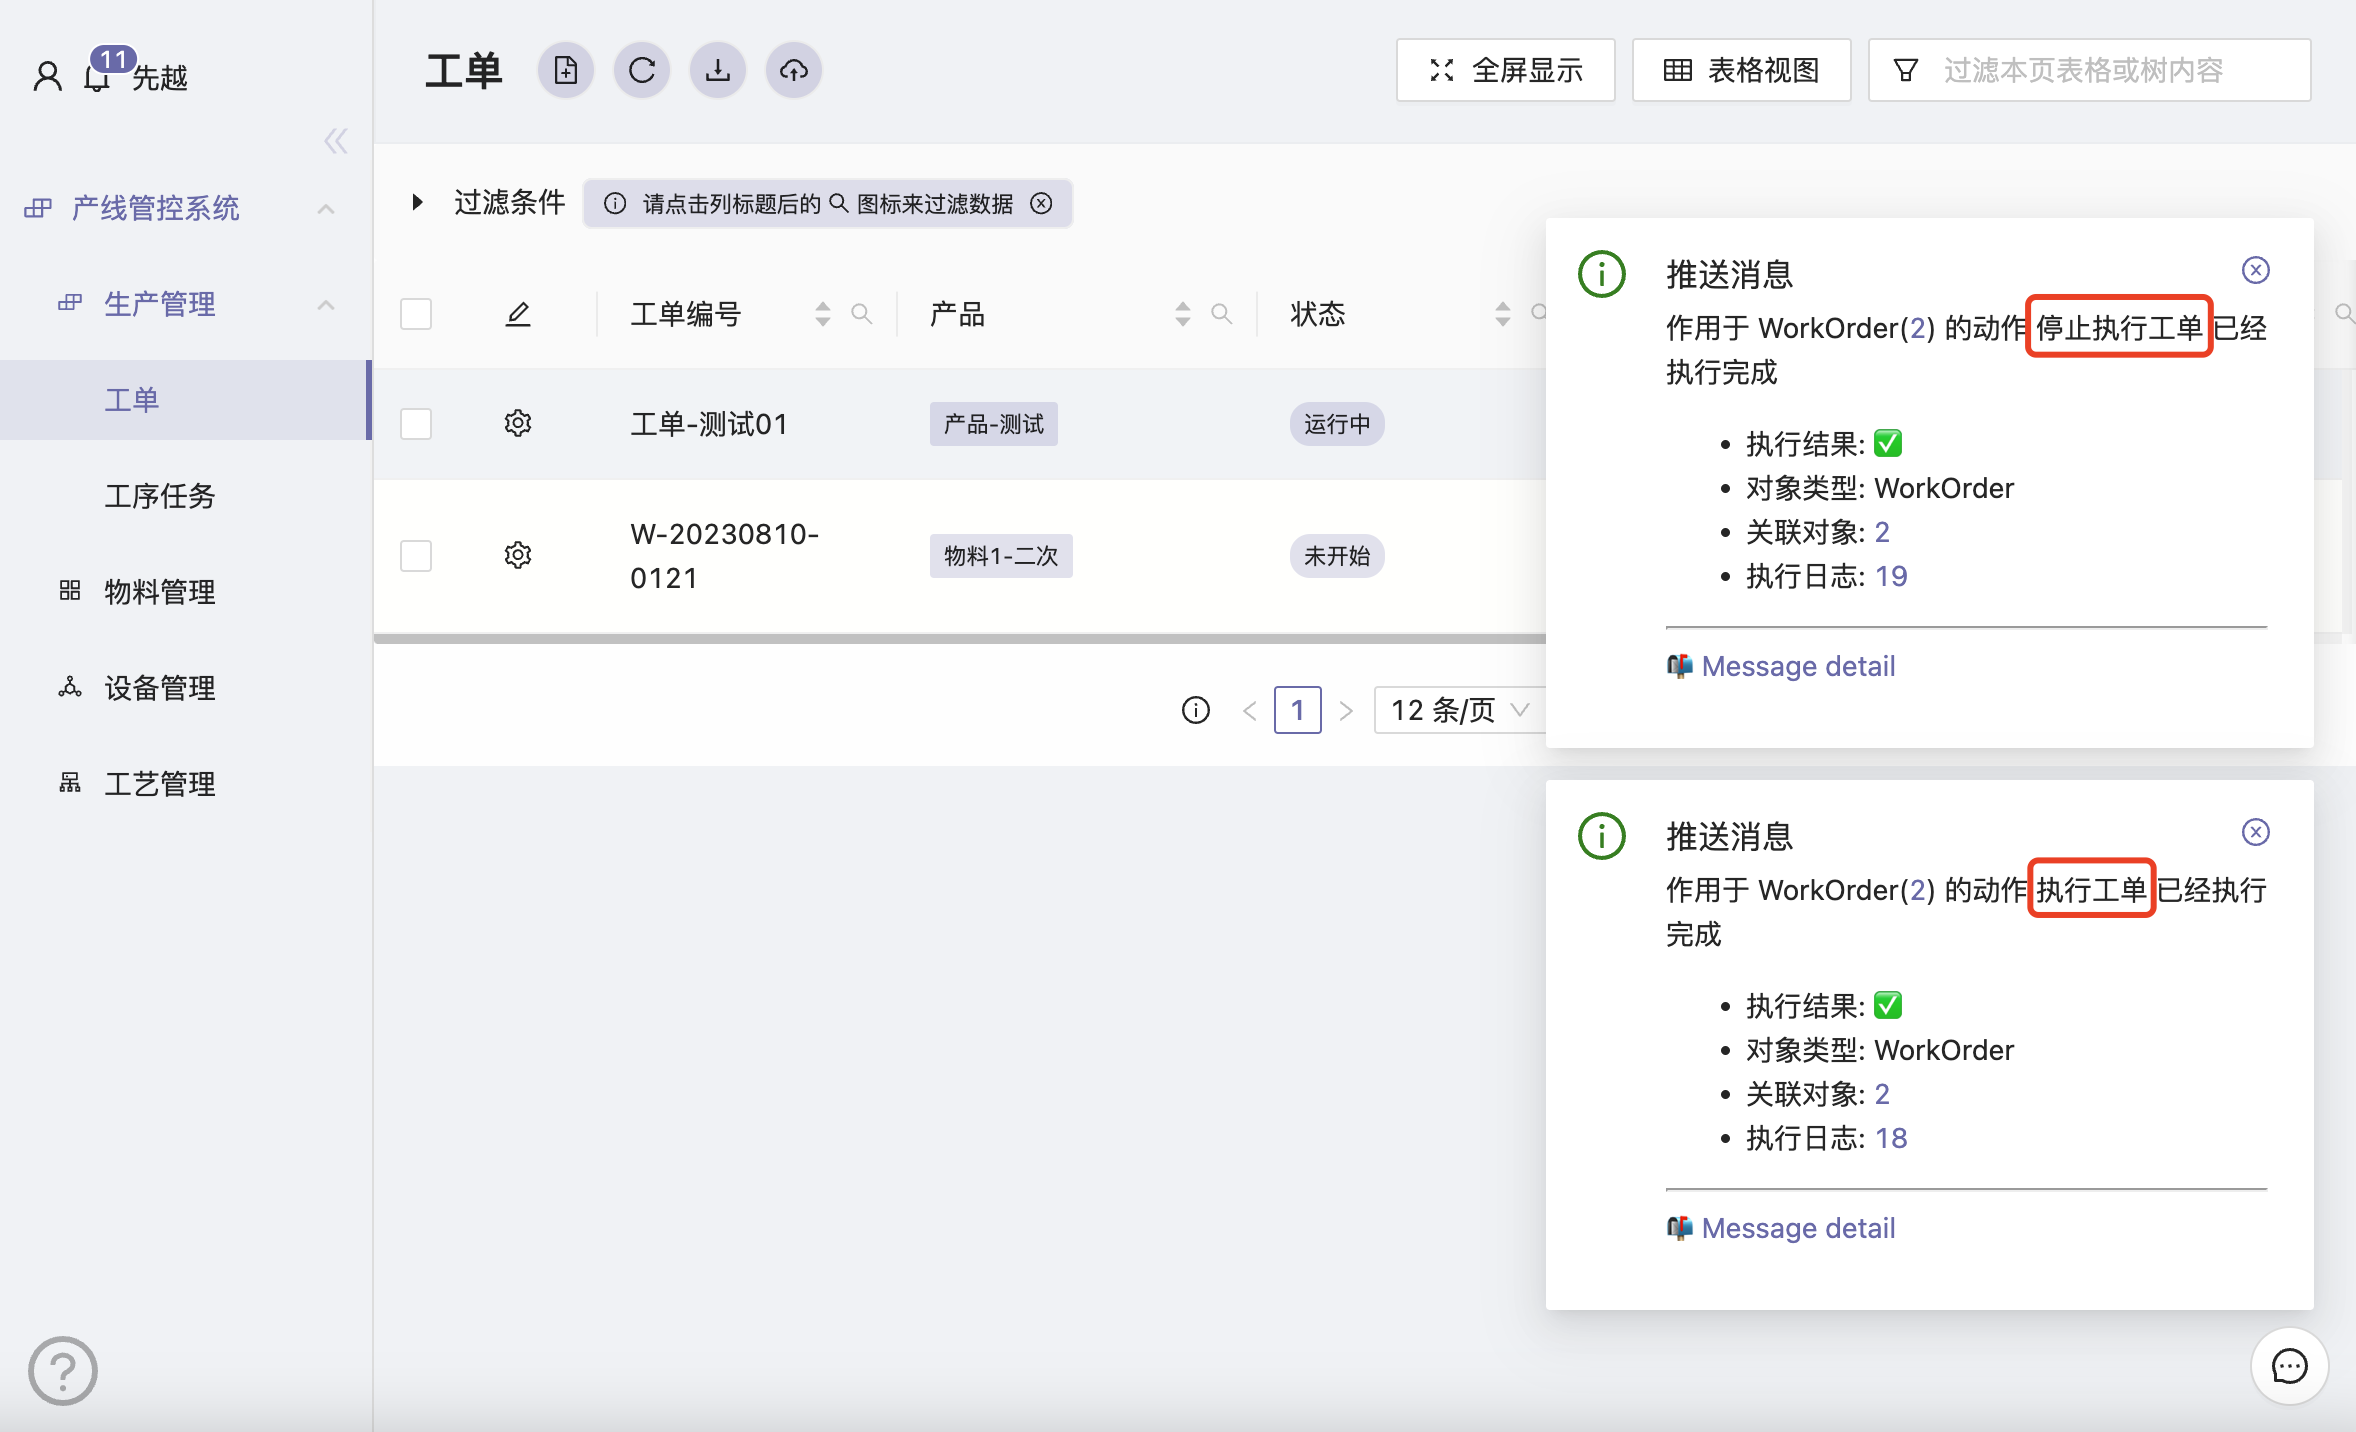The image size is (2356, 1432).
Task: Open notification bell with badge 11
Action: [98, 76]
